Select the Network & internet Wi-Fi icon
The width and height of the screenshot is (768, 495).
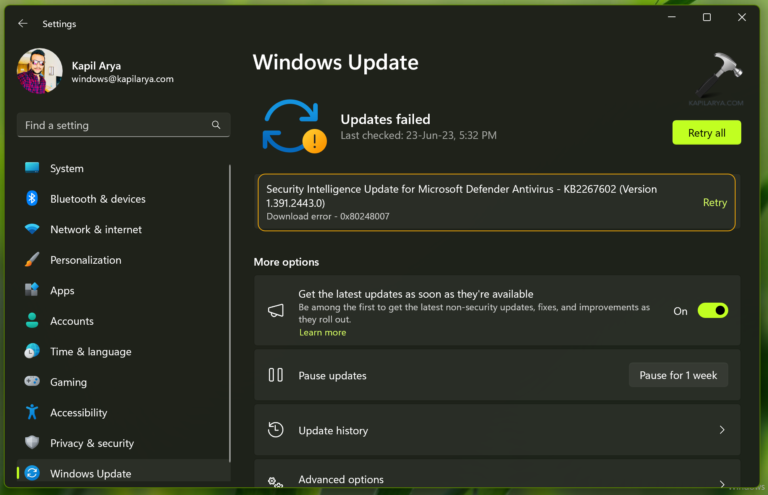pyautogui.click(x=32, y=229)
